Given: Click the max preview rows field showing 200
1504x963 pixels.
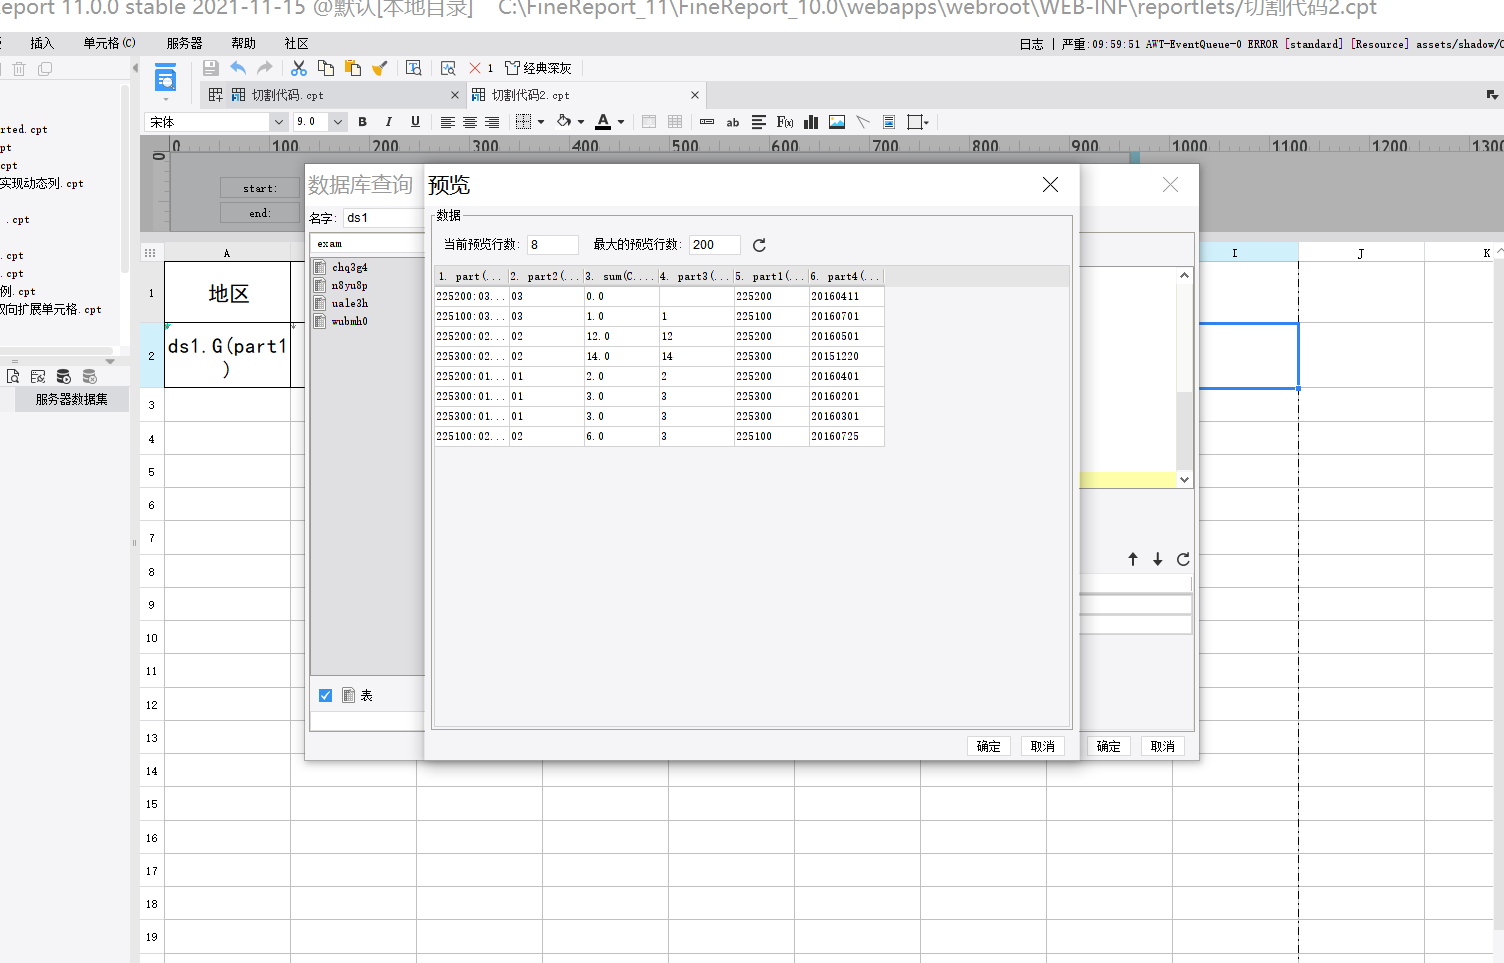Looking at the screenshot, I should pyautogui.click(x=714, y=245).
